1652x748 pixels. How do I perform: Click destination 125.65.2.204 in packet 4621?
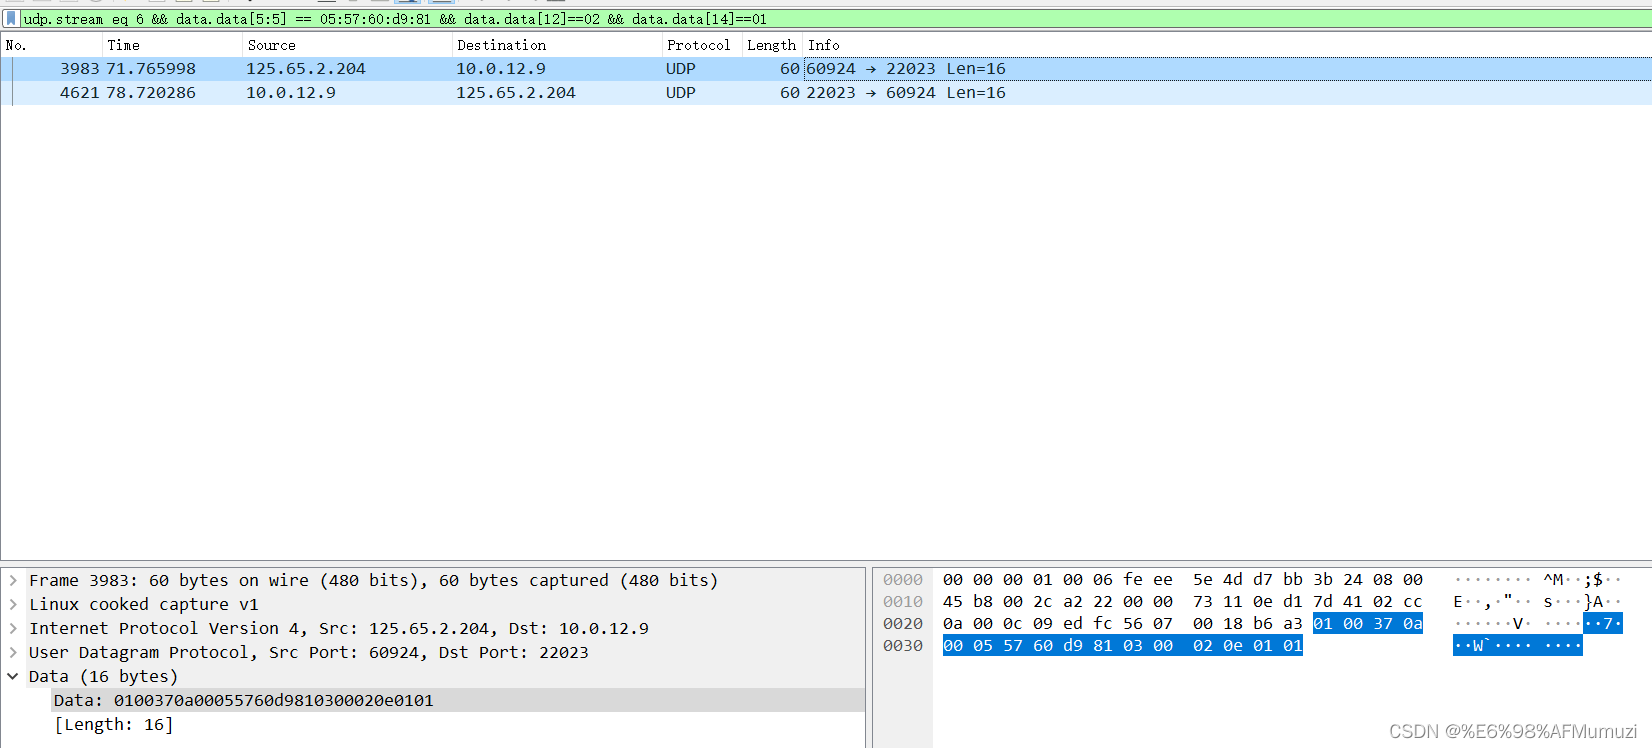[516, 93]
